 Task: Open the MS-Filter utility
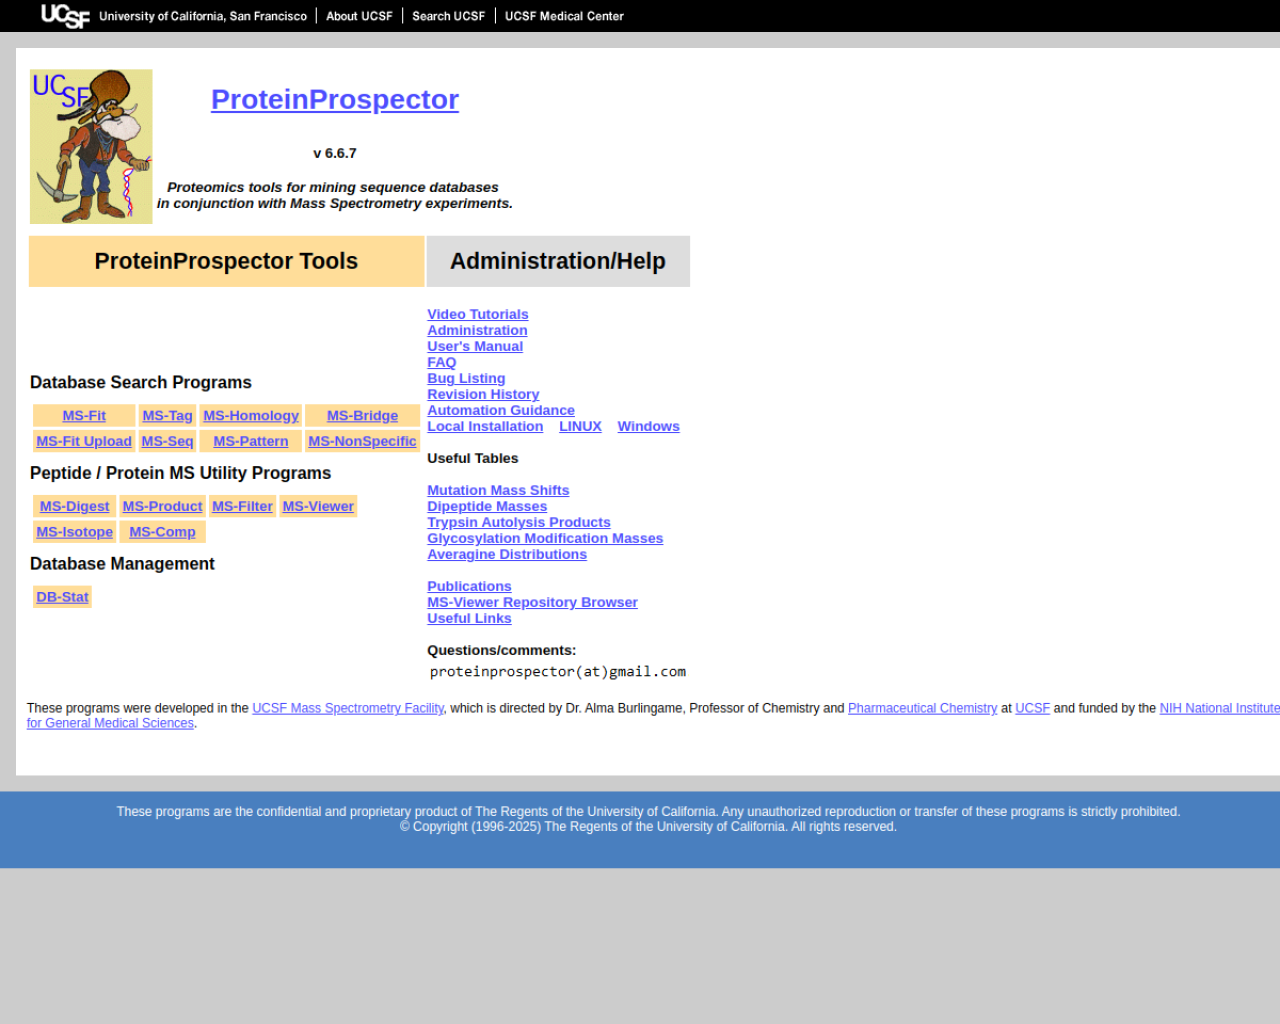click(x=242, y=507)
